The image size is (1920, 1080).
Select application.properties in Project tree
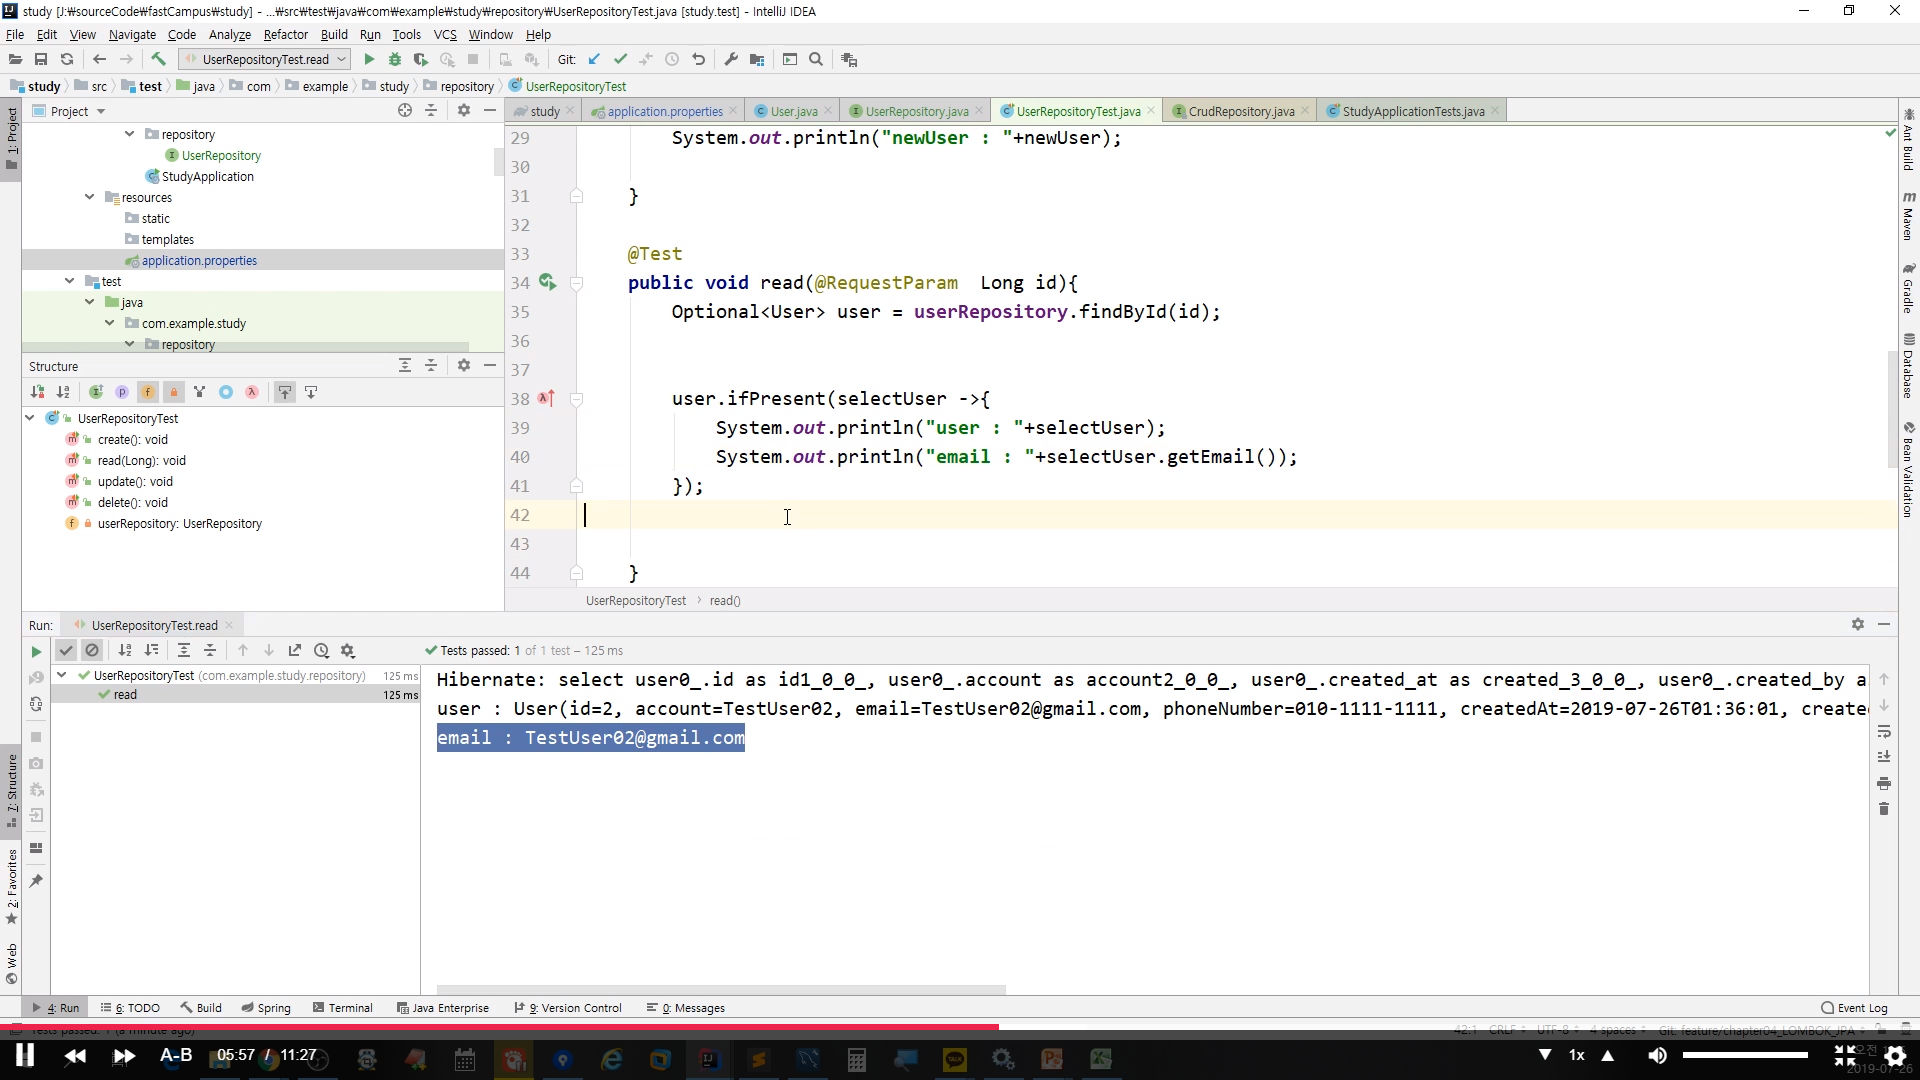pos(199,261)
